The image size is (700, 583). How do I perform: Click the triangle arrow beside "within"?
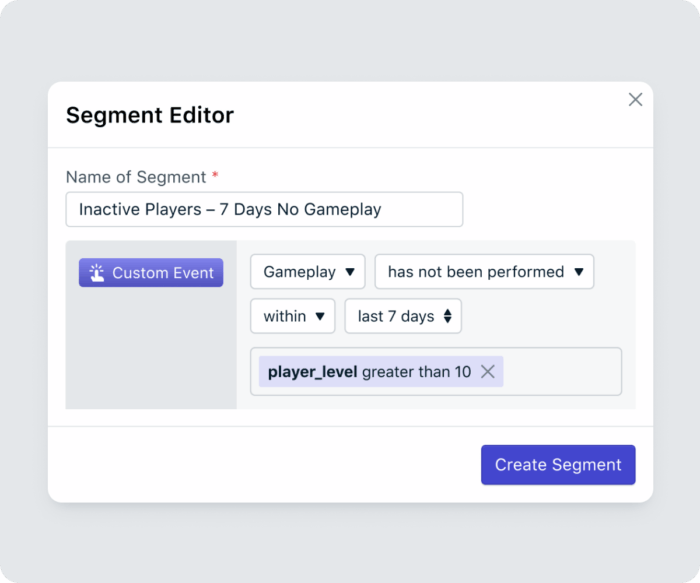pyautogui.click(x=320, y=316)
